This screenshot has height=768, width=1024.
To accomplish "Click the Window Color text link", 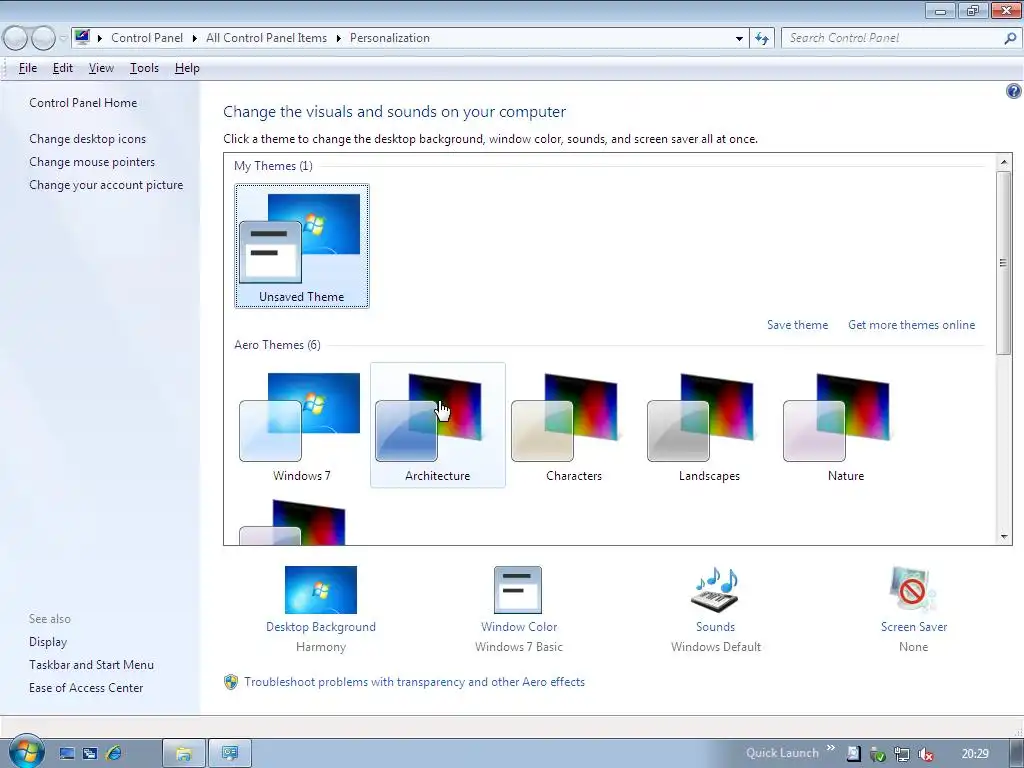I will 519,627.
